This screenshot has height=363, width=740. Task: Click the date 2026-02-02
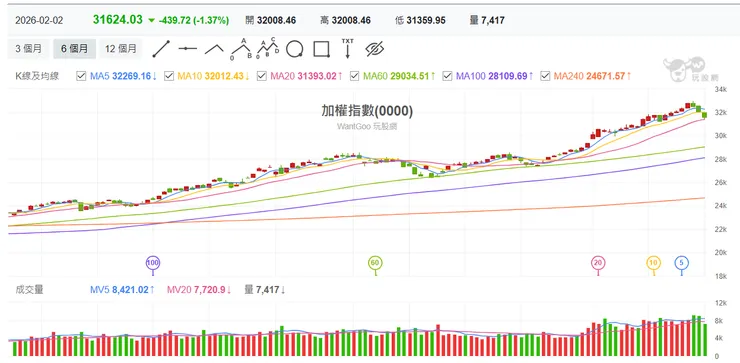39,20
